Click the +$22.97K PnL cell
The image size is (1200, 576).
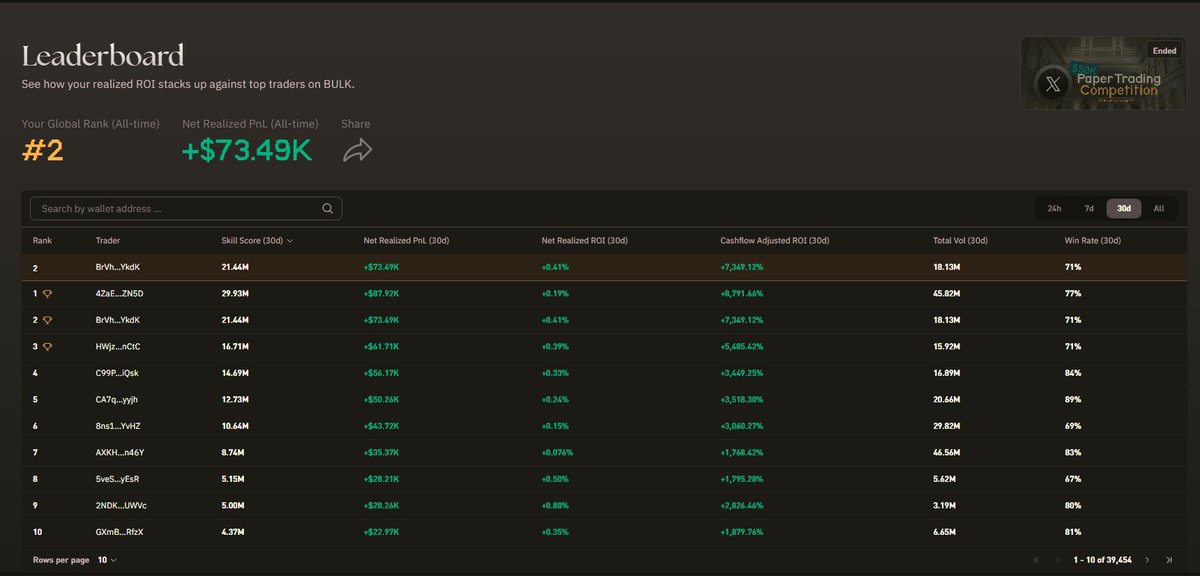383,532
